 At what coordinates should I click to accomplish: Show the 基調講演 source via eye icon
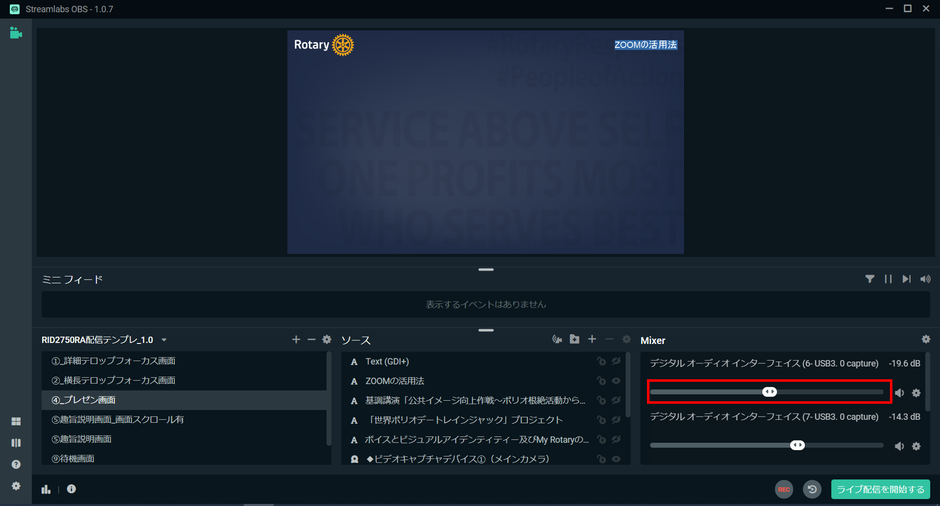[616, 400]
